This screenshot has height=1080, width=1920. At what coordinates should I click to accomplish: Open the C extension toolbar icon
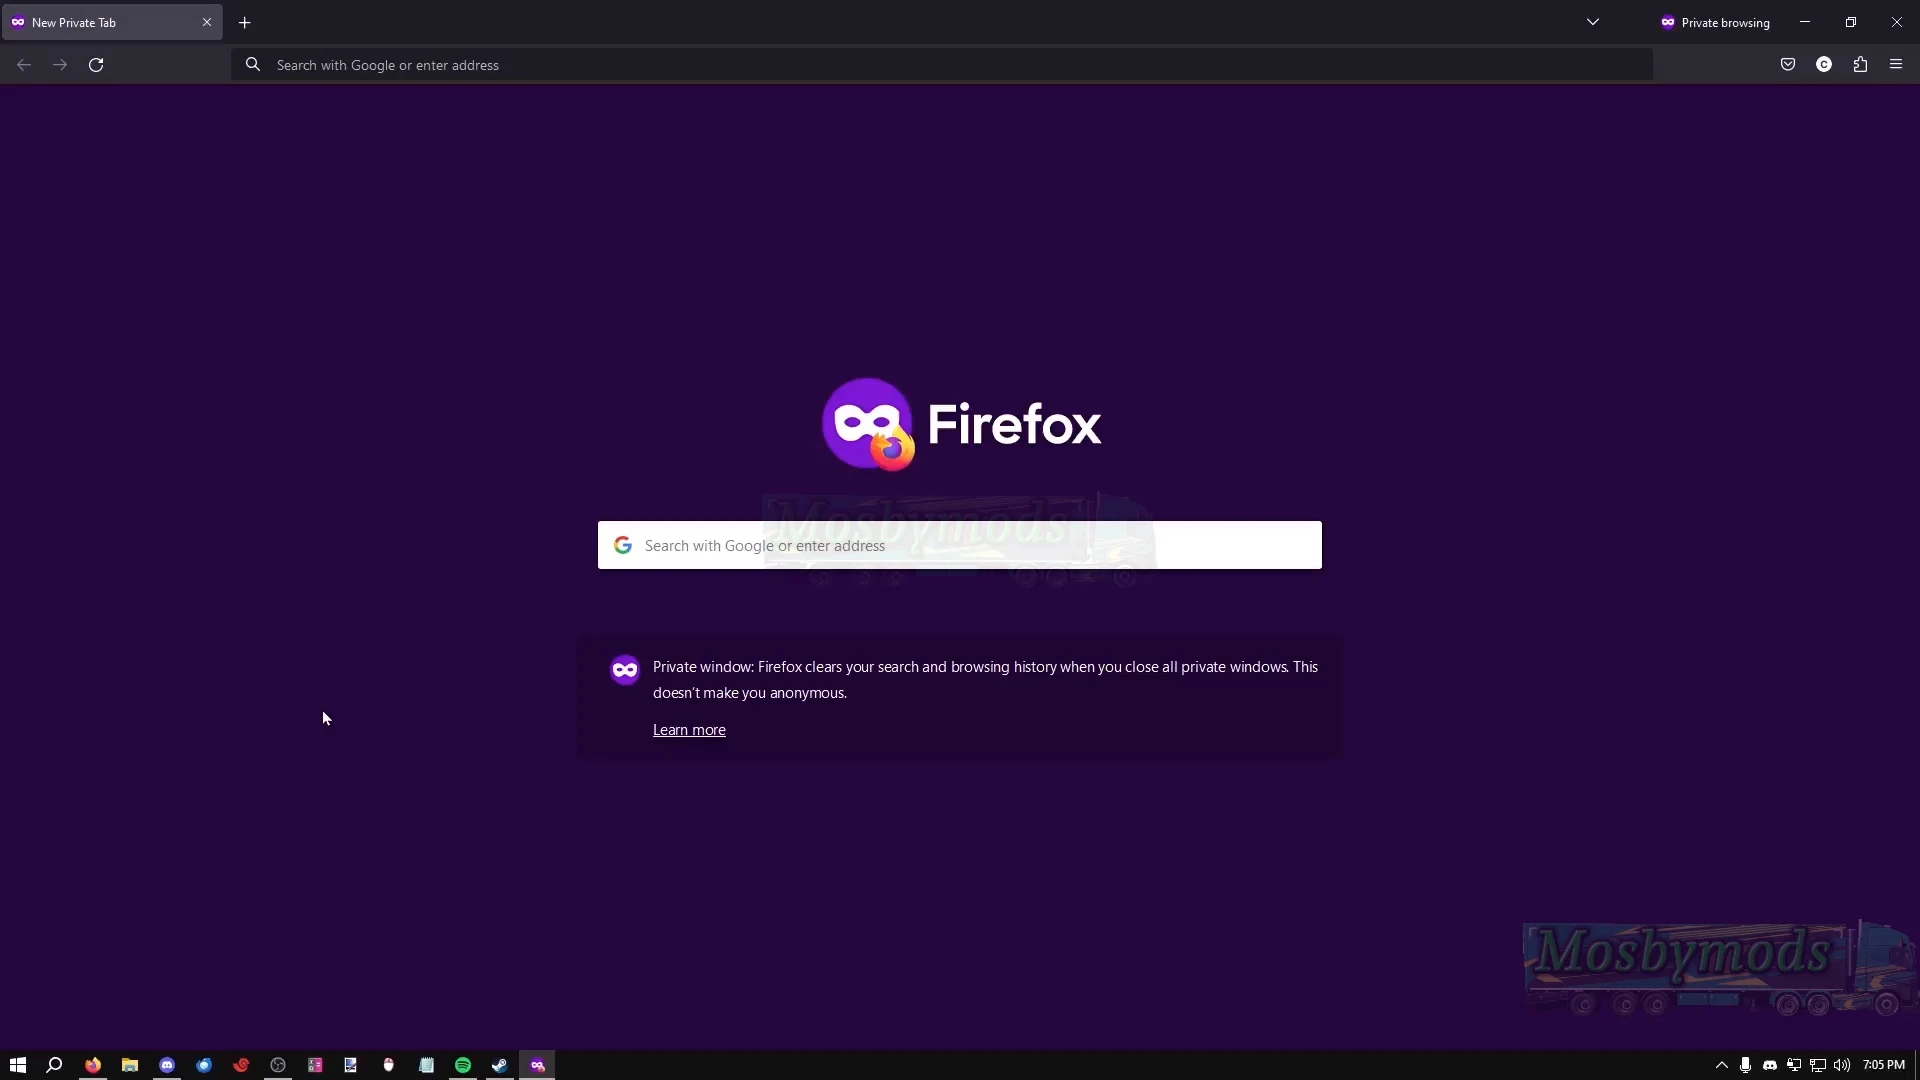1824,65
